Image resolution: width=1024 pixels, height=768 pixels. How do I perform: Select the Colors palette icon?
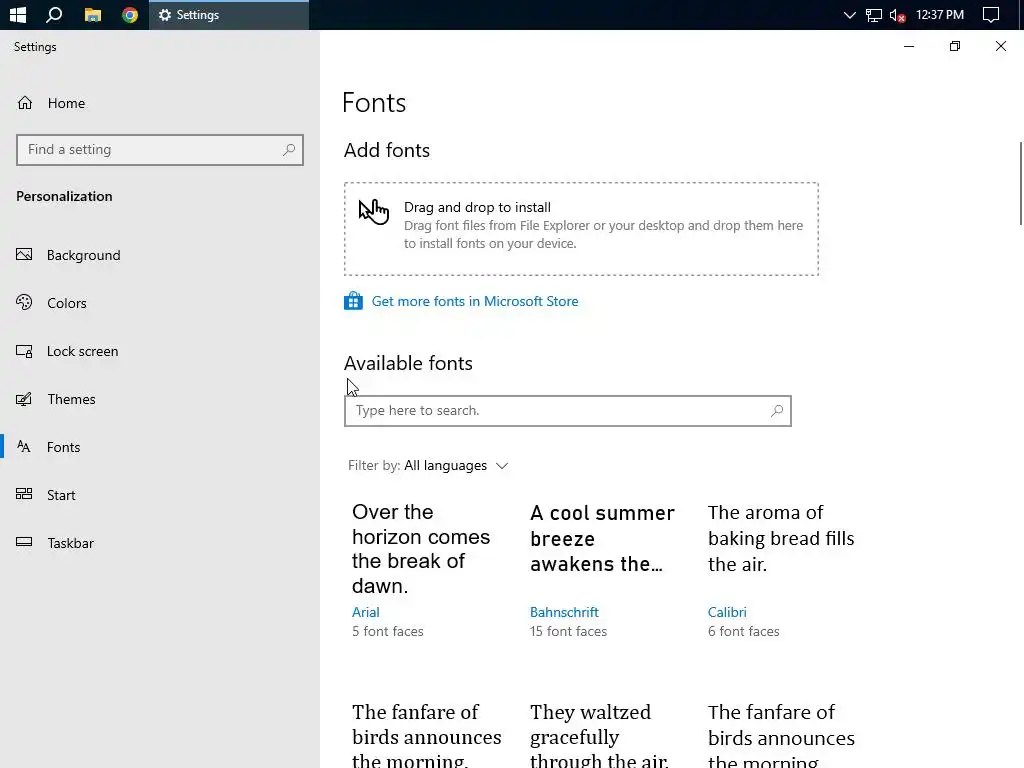[x=25, y=303]
